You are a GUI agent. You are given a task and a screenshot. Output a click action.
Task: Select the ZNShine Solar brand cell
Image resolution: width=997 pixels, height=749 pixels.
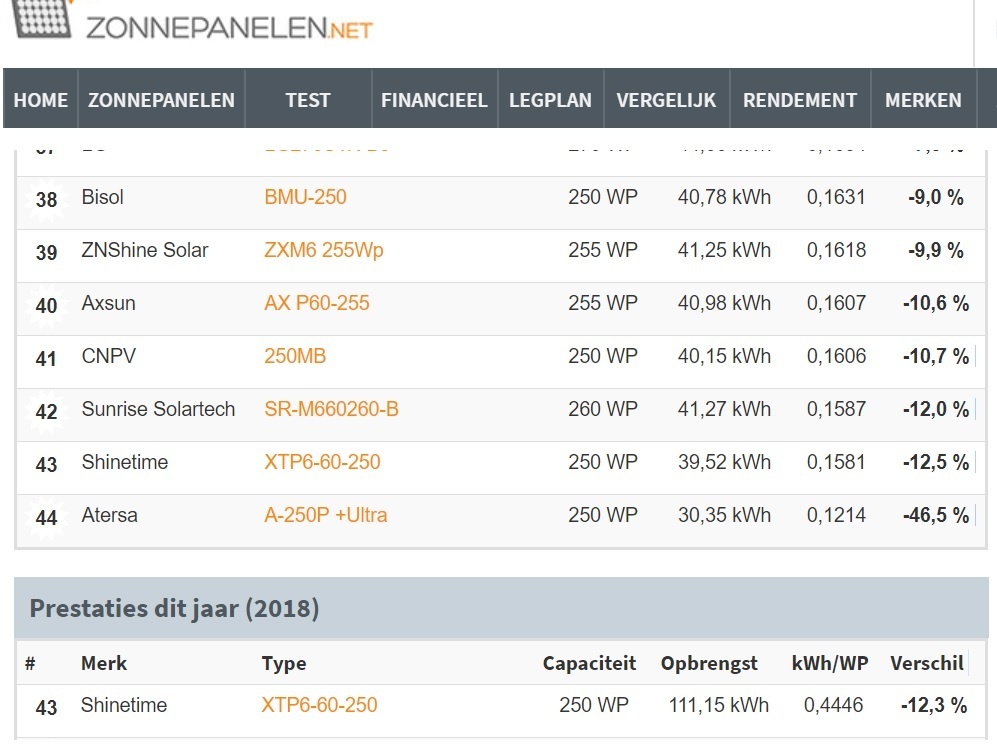(x=145, y=251)
